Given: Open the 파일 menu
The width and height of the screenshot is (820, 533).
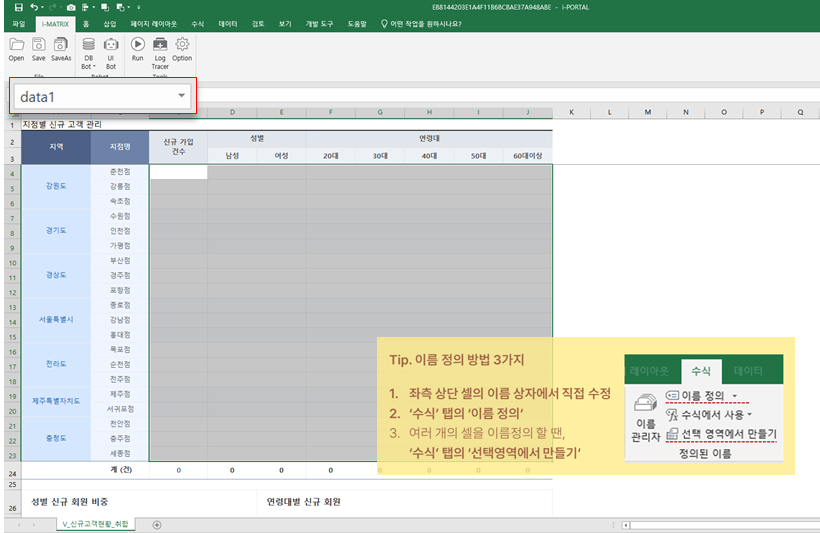Looking at the screenshot, I should 18,22.
